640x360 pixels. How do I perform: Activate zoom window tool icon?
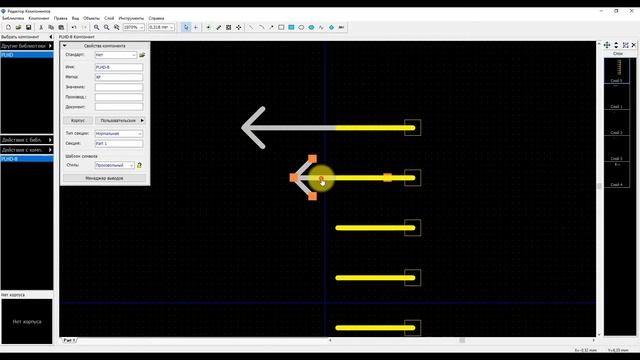coord(117,27)
